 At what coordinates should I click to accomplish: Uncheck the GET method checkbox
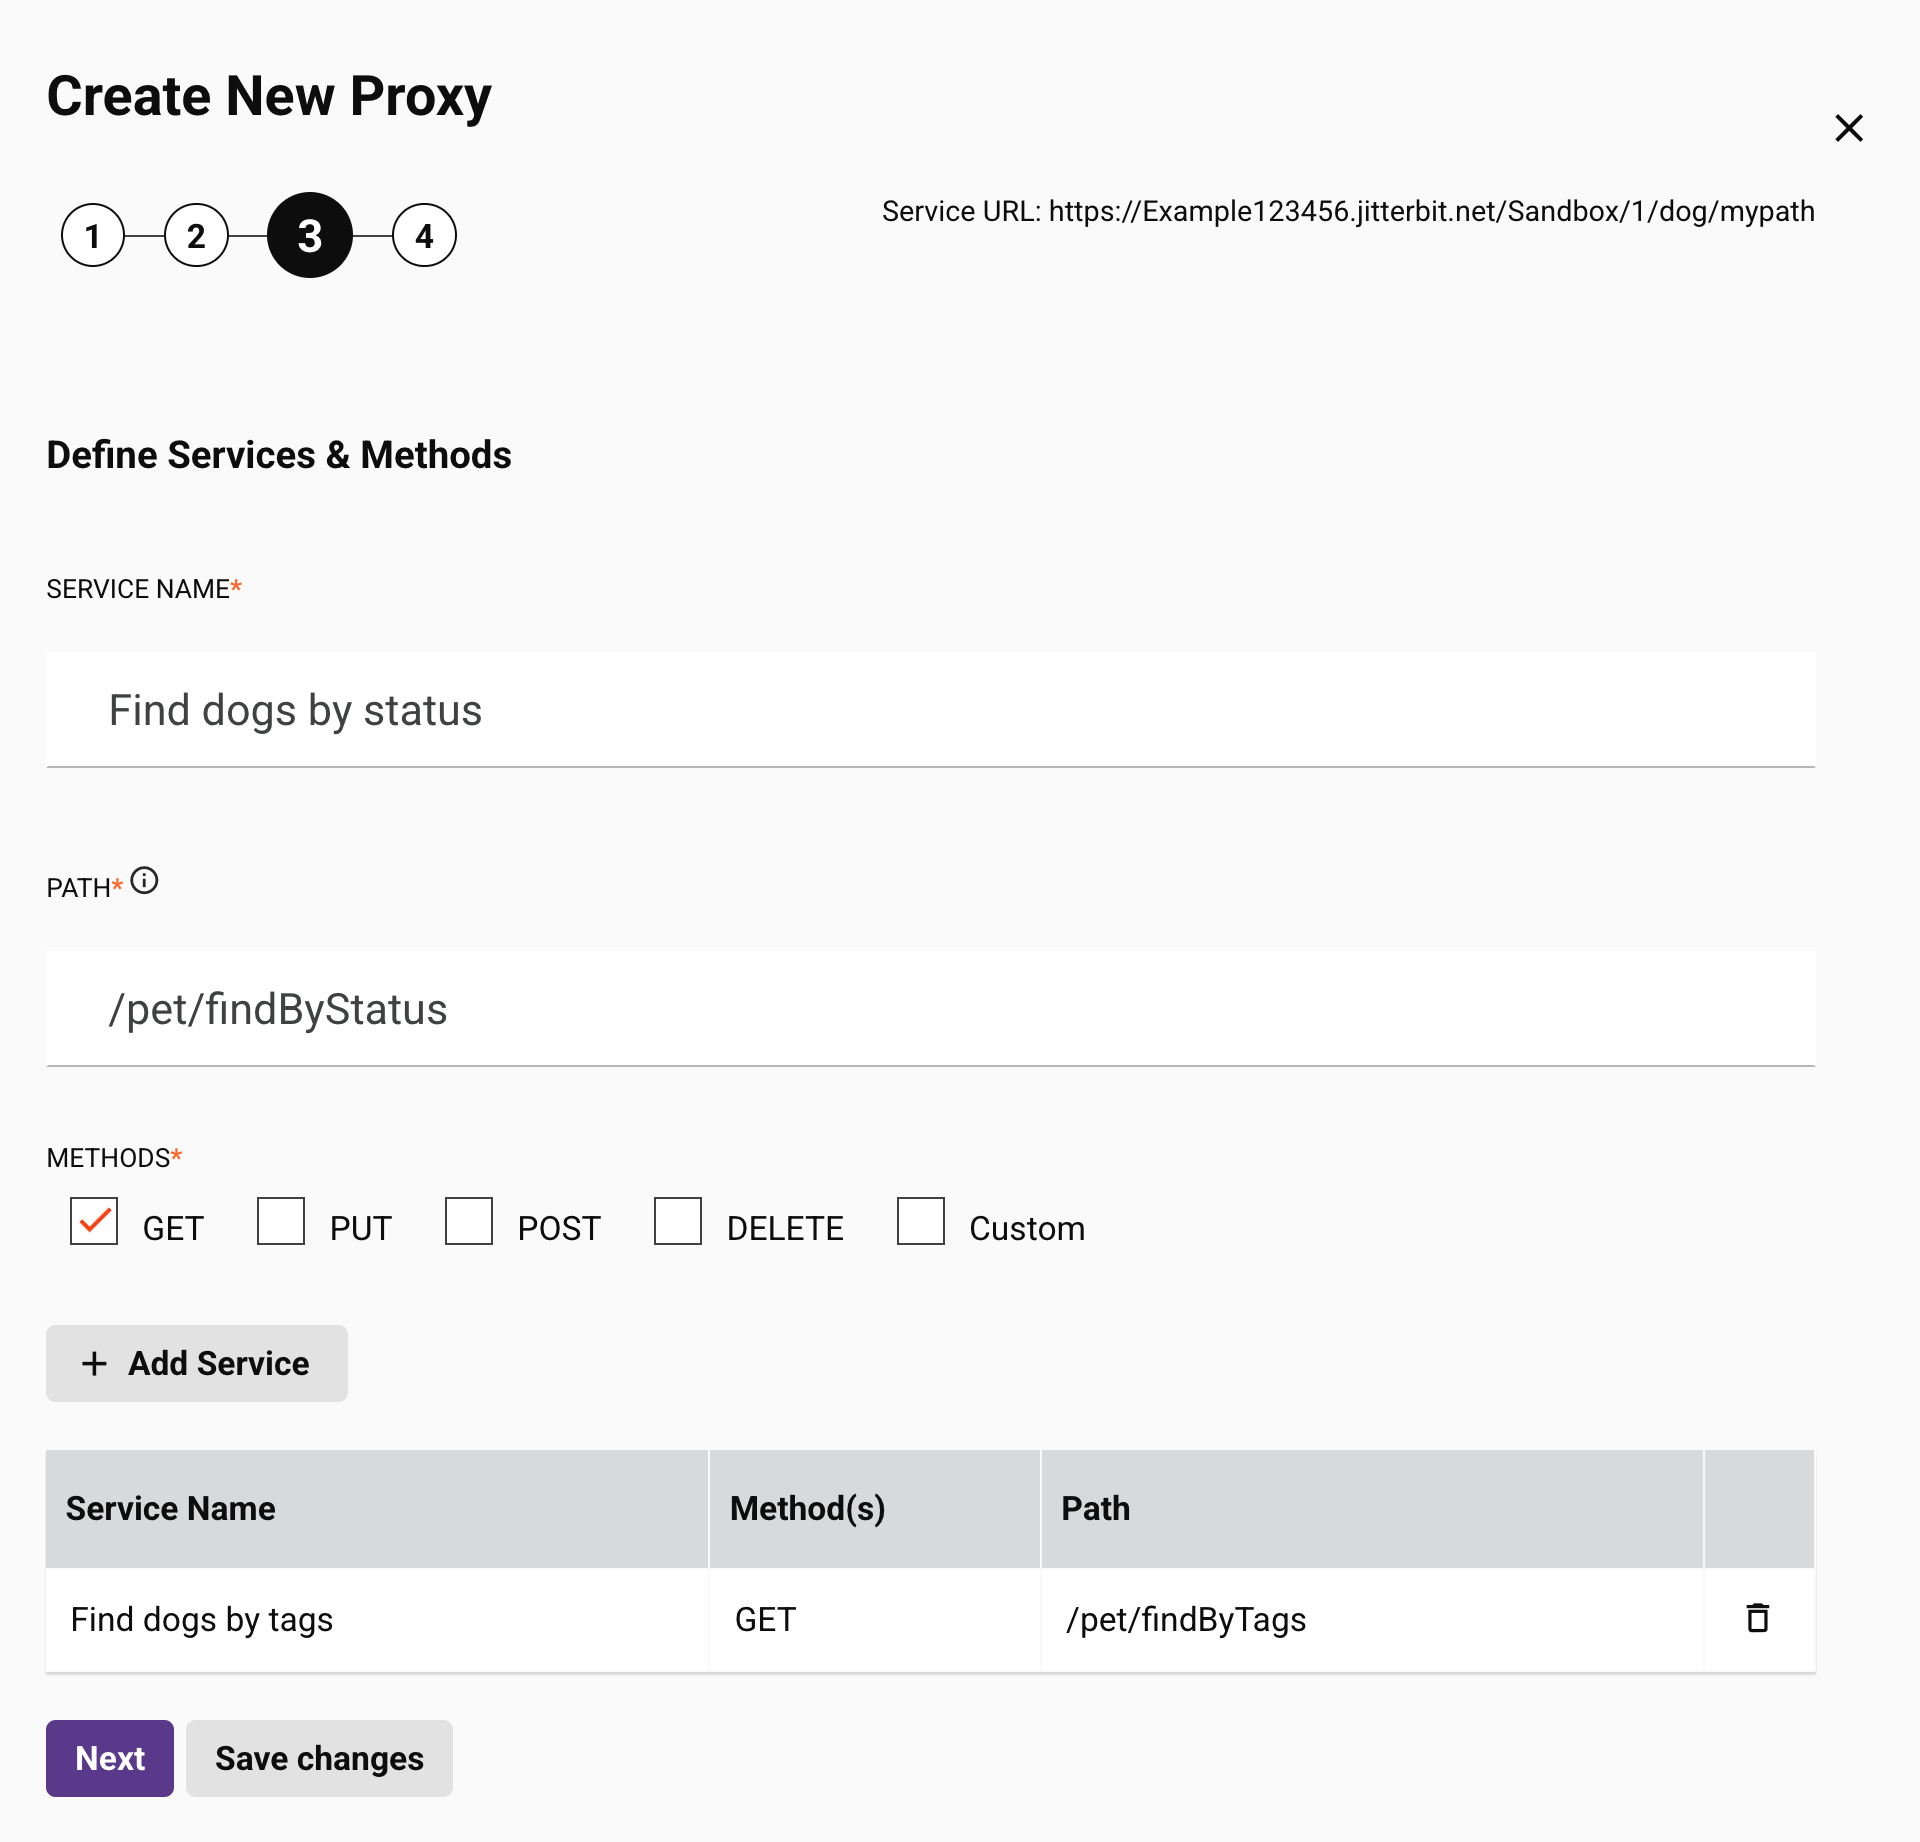click(x=93, y=1221)
